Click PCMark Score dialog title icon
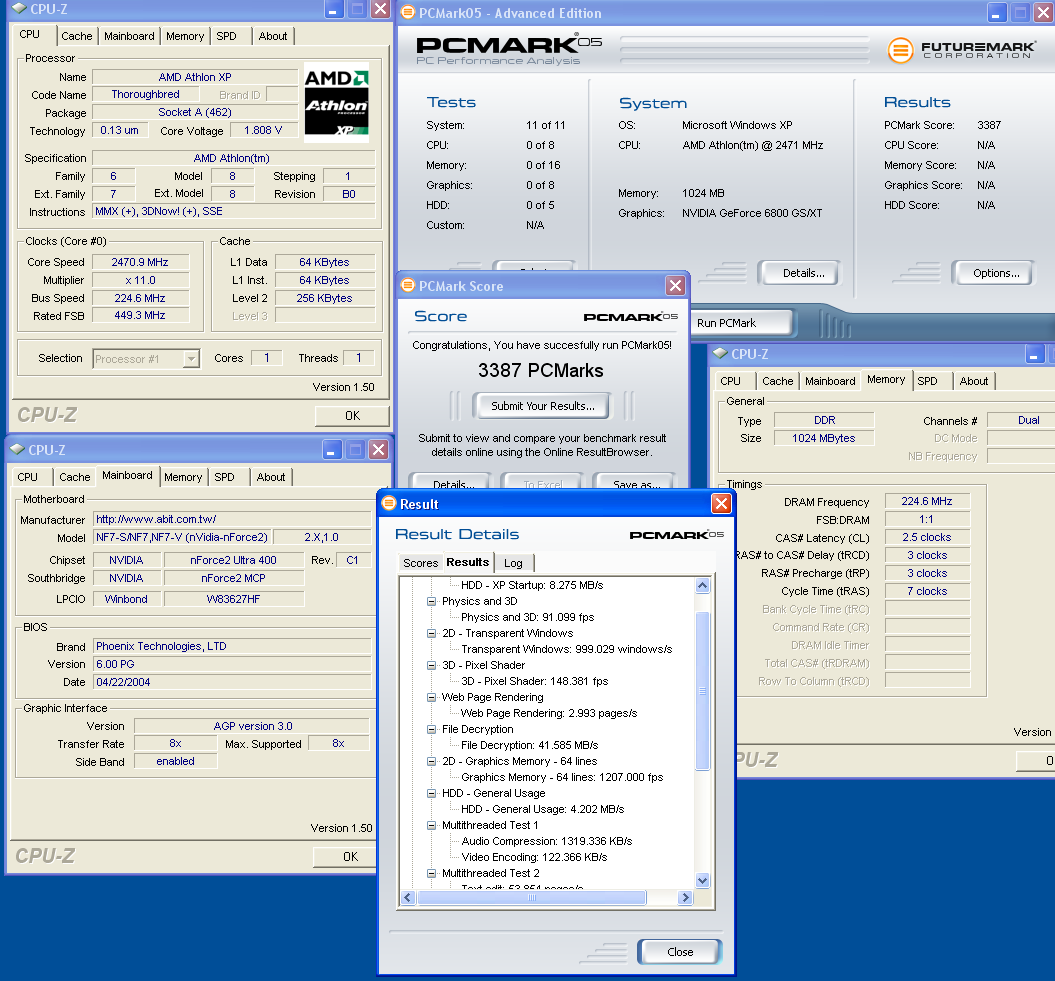1055x981 pixels. pyautogui.click(x=408, y=285)
